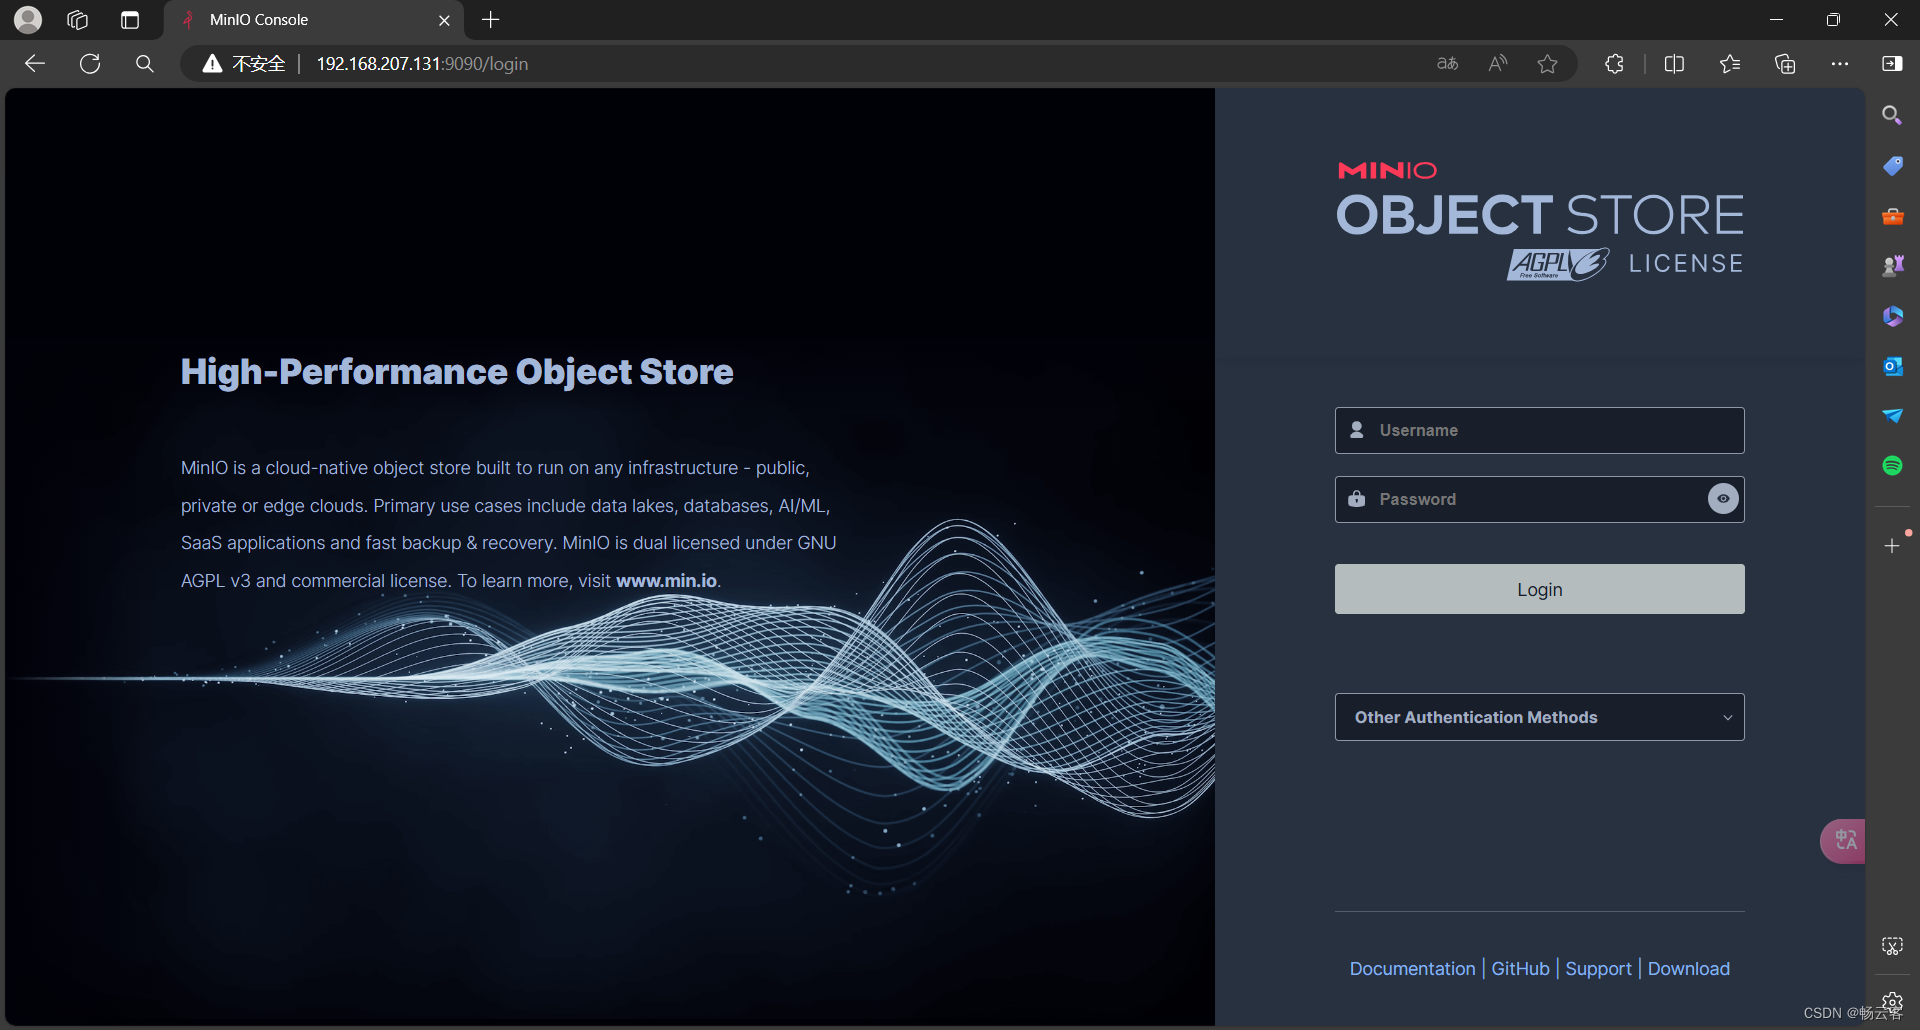This screenshot has height=1030, width=1920.
Task: Expand Other Authentication Methods dropdown
Action: click(1539, 717)
